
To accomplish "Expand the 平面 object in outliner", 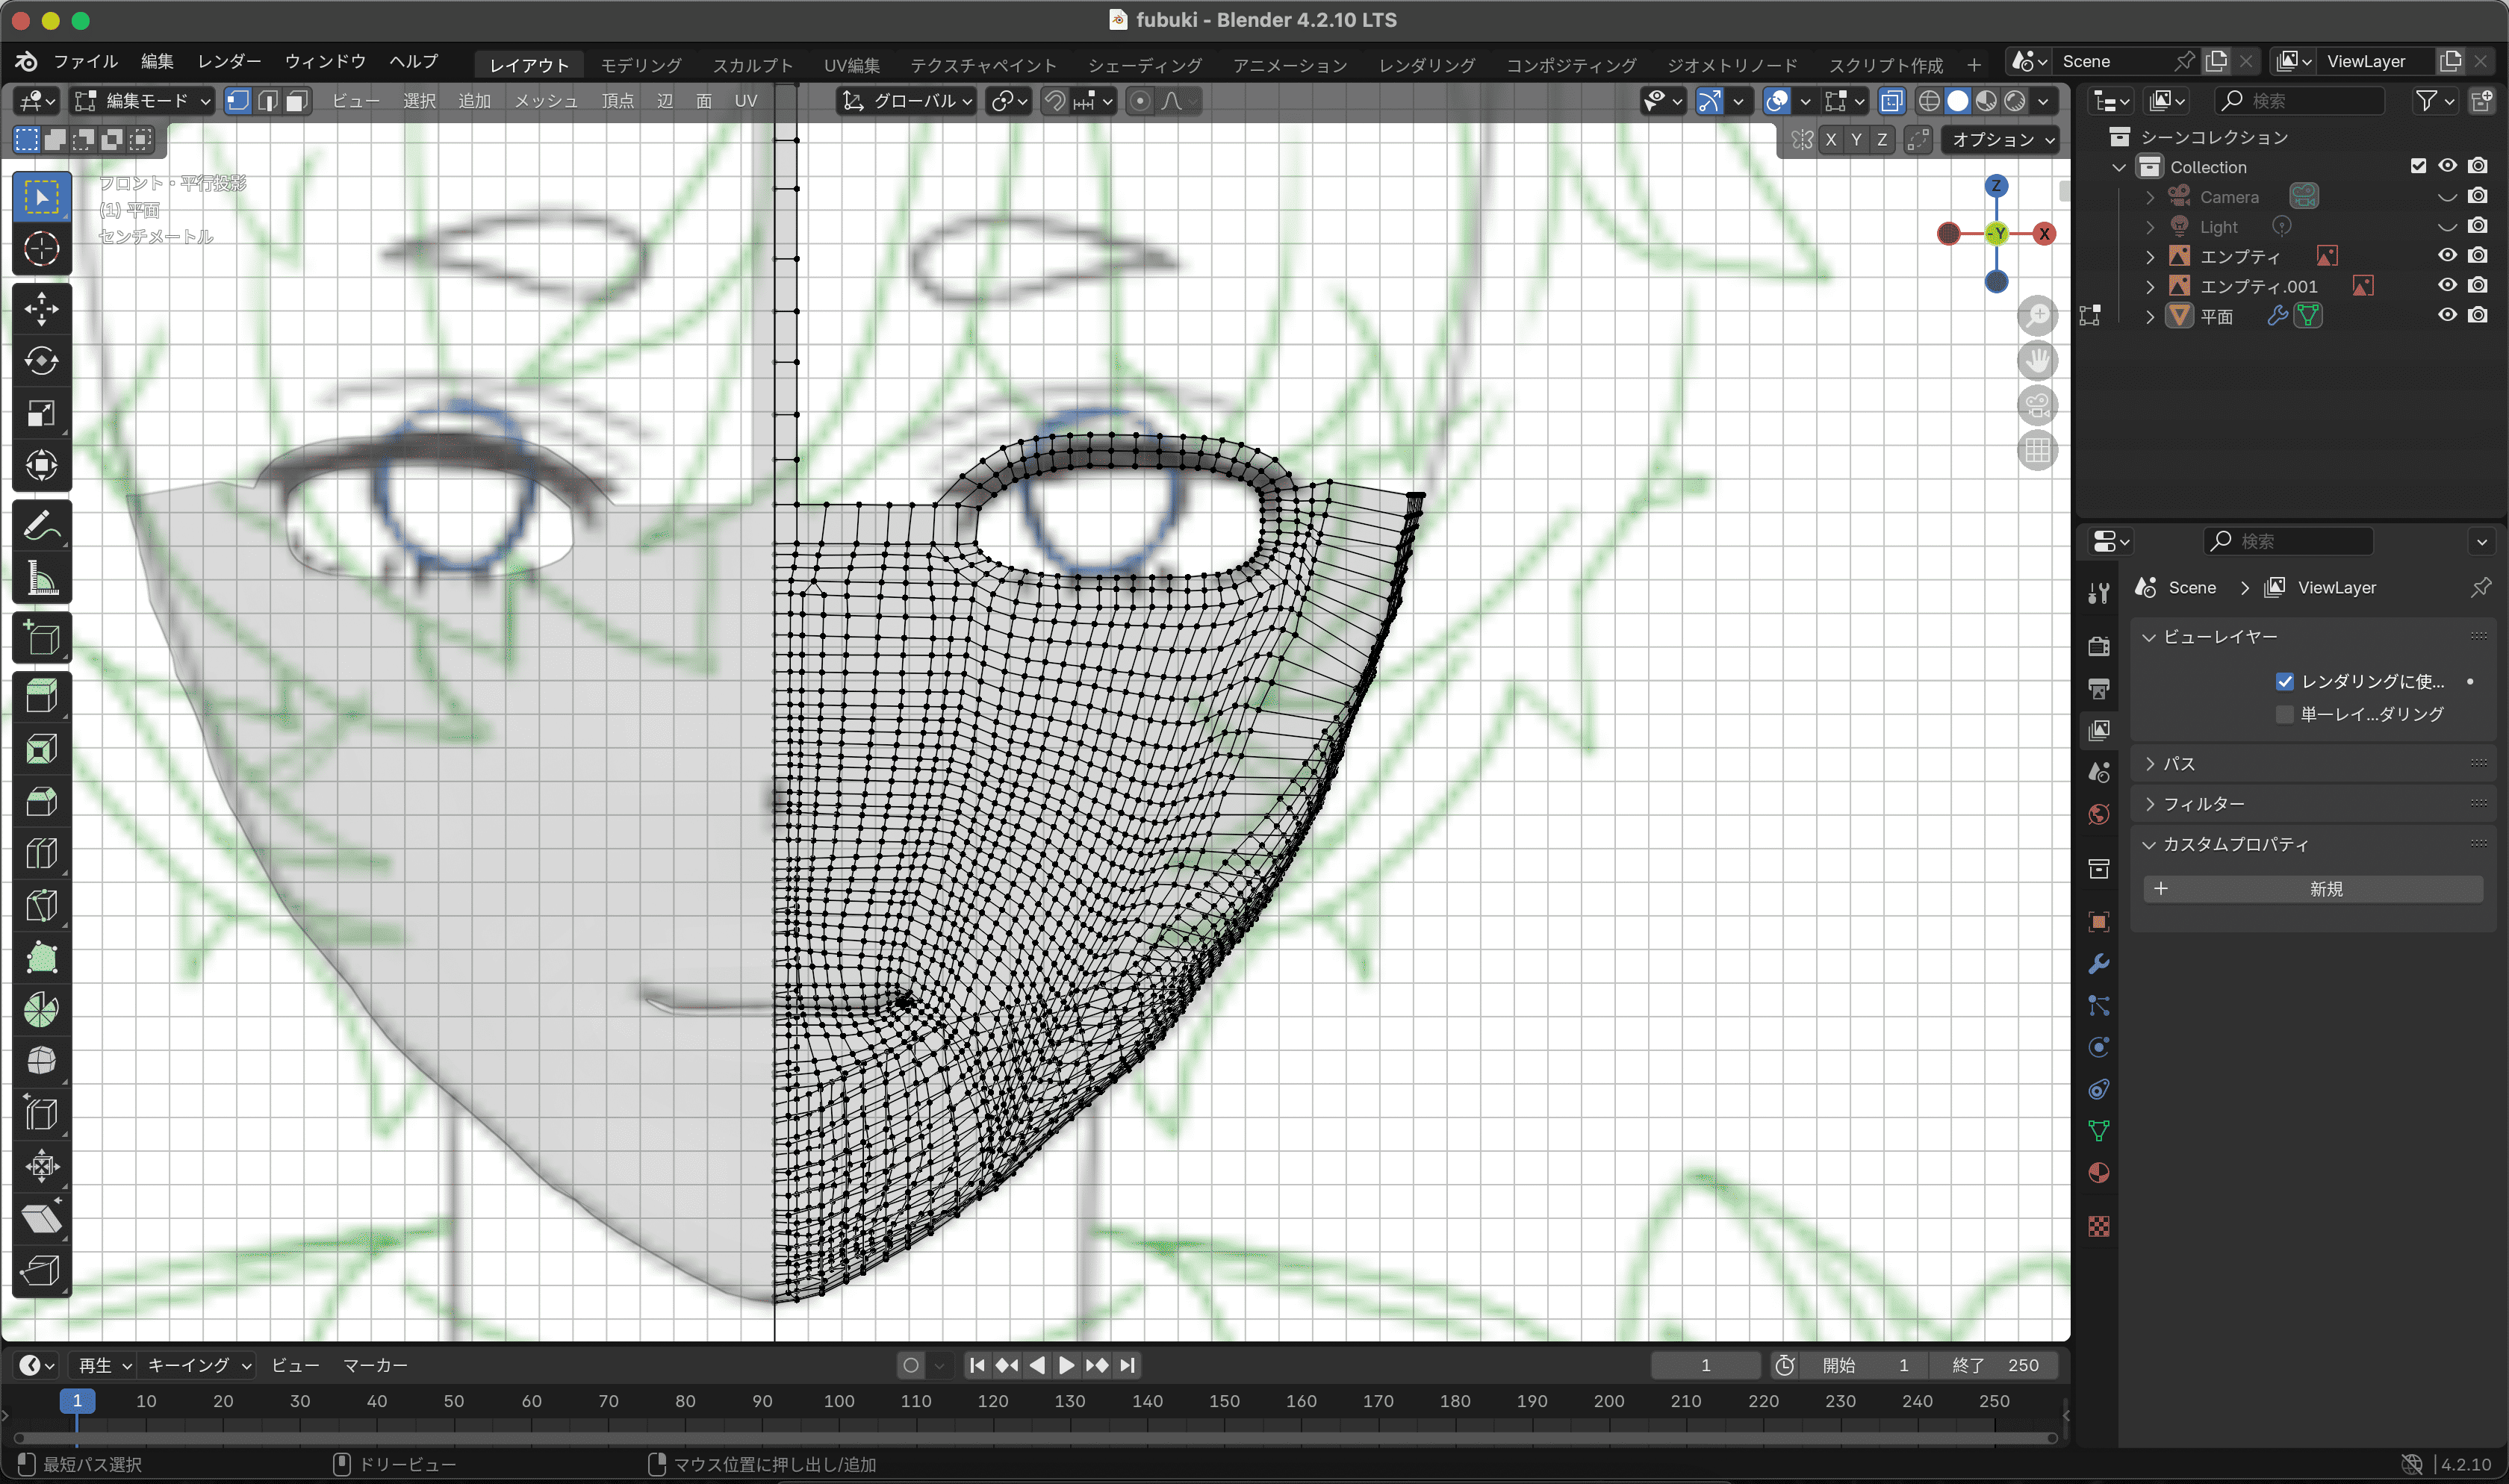I will click(2150, 316).
